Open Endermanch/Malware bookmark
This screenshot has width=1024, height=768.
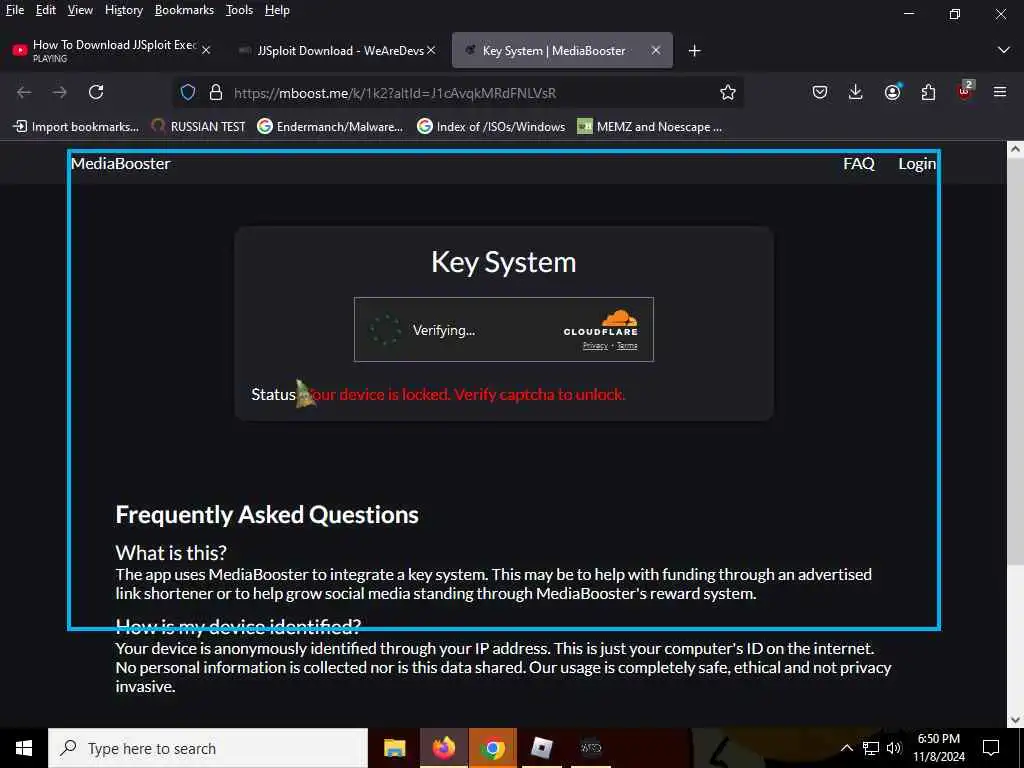(x=330, y=127)
